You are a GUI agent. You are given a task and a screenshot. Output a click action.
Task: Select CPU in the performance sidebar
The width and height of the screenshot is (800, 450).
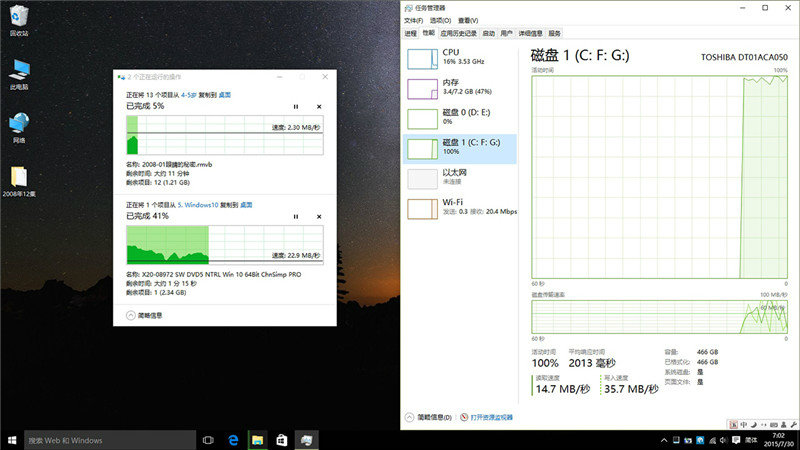pyautogui.click(x=451, y=56)
